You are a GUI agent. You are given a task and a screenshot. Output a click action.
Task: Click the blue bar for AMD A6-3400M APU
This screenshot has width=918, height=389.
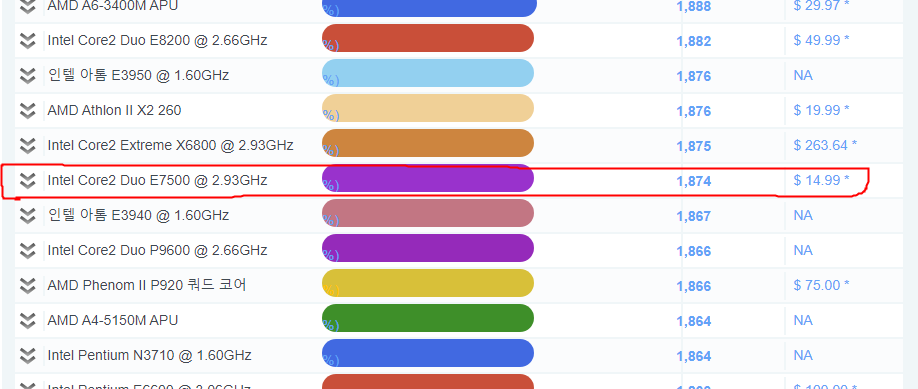click(x=429, y=8)
